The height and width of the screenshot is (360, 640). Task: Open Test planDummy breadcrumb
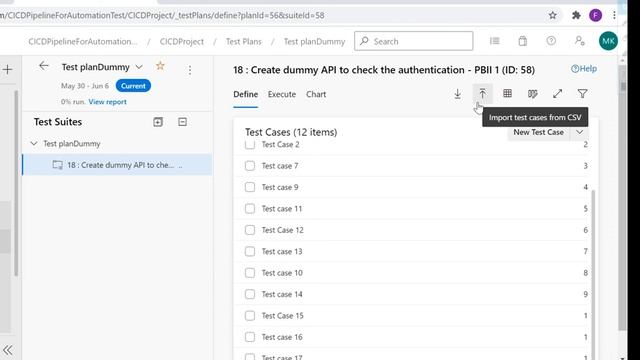pyautogui.click(x=314, y=41)
